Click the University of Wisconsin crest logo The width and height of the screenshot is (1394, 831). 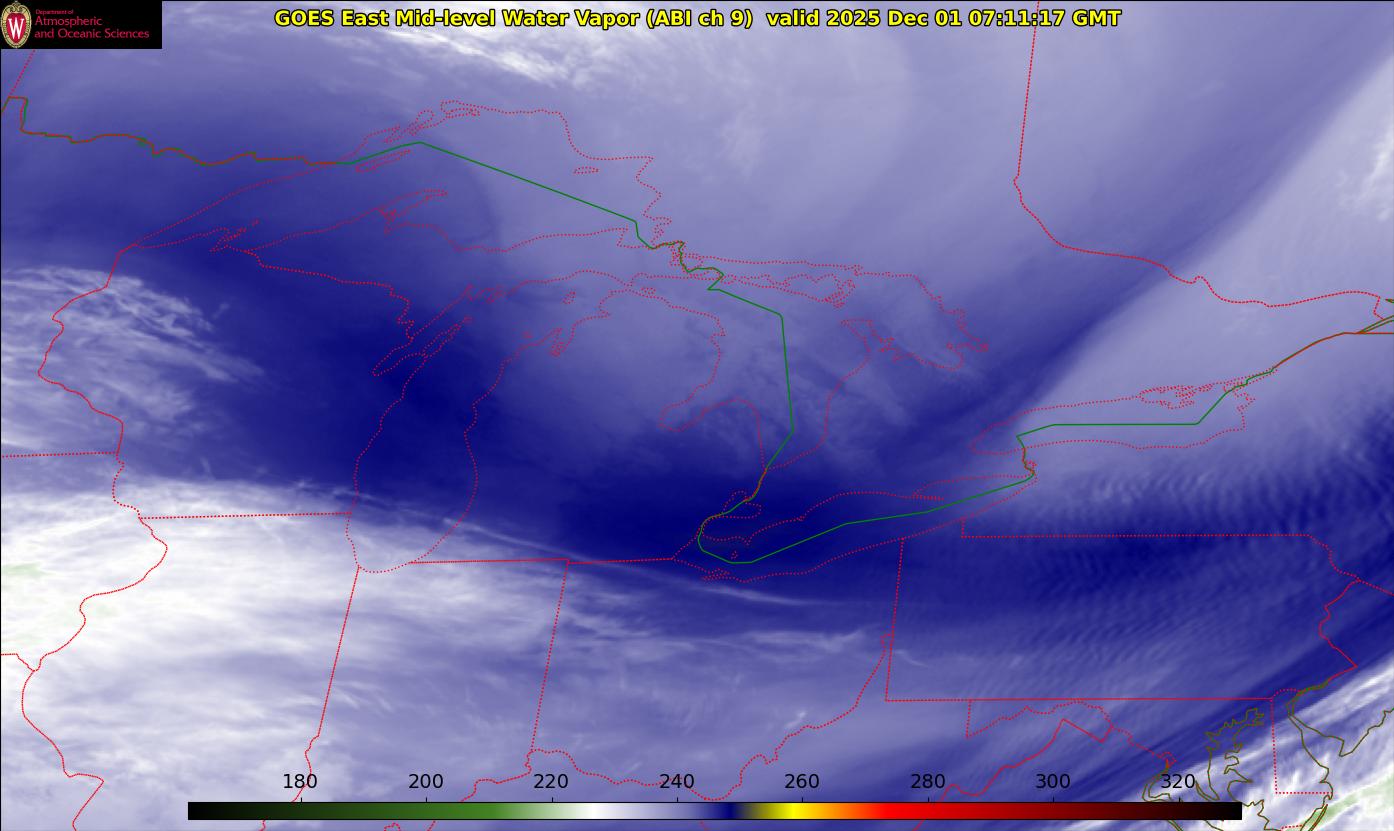click(x=17, y=24)
